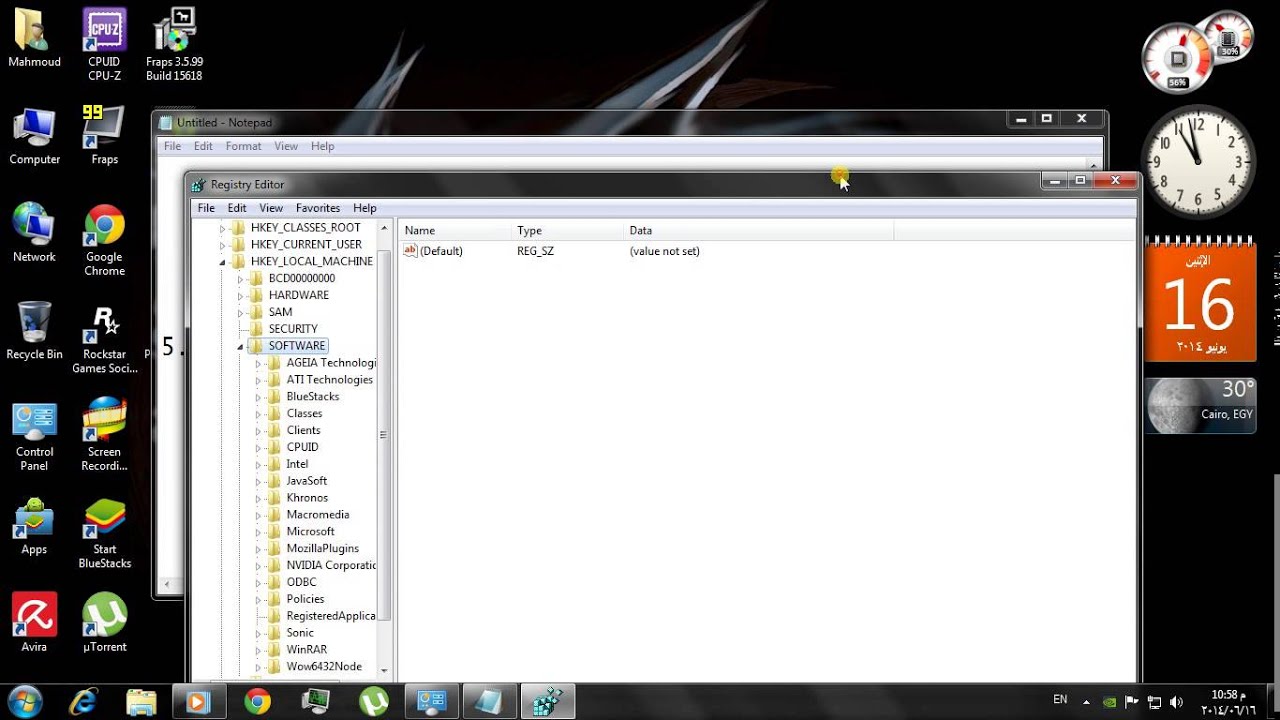Open the Recycle Bin
1280x720 pixels.
[x=35, y=331]
